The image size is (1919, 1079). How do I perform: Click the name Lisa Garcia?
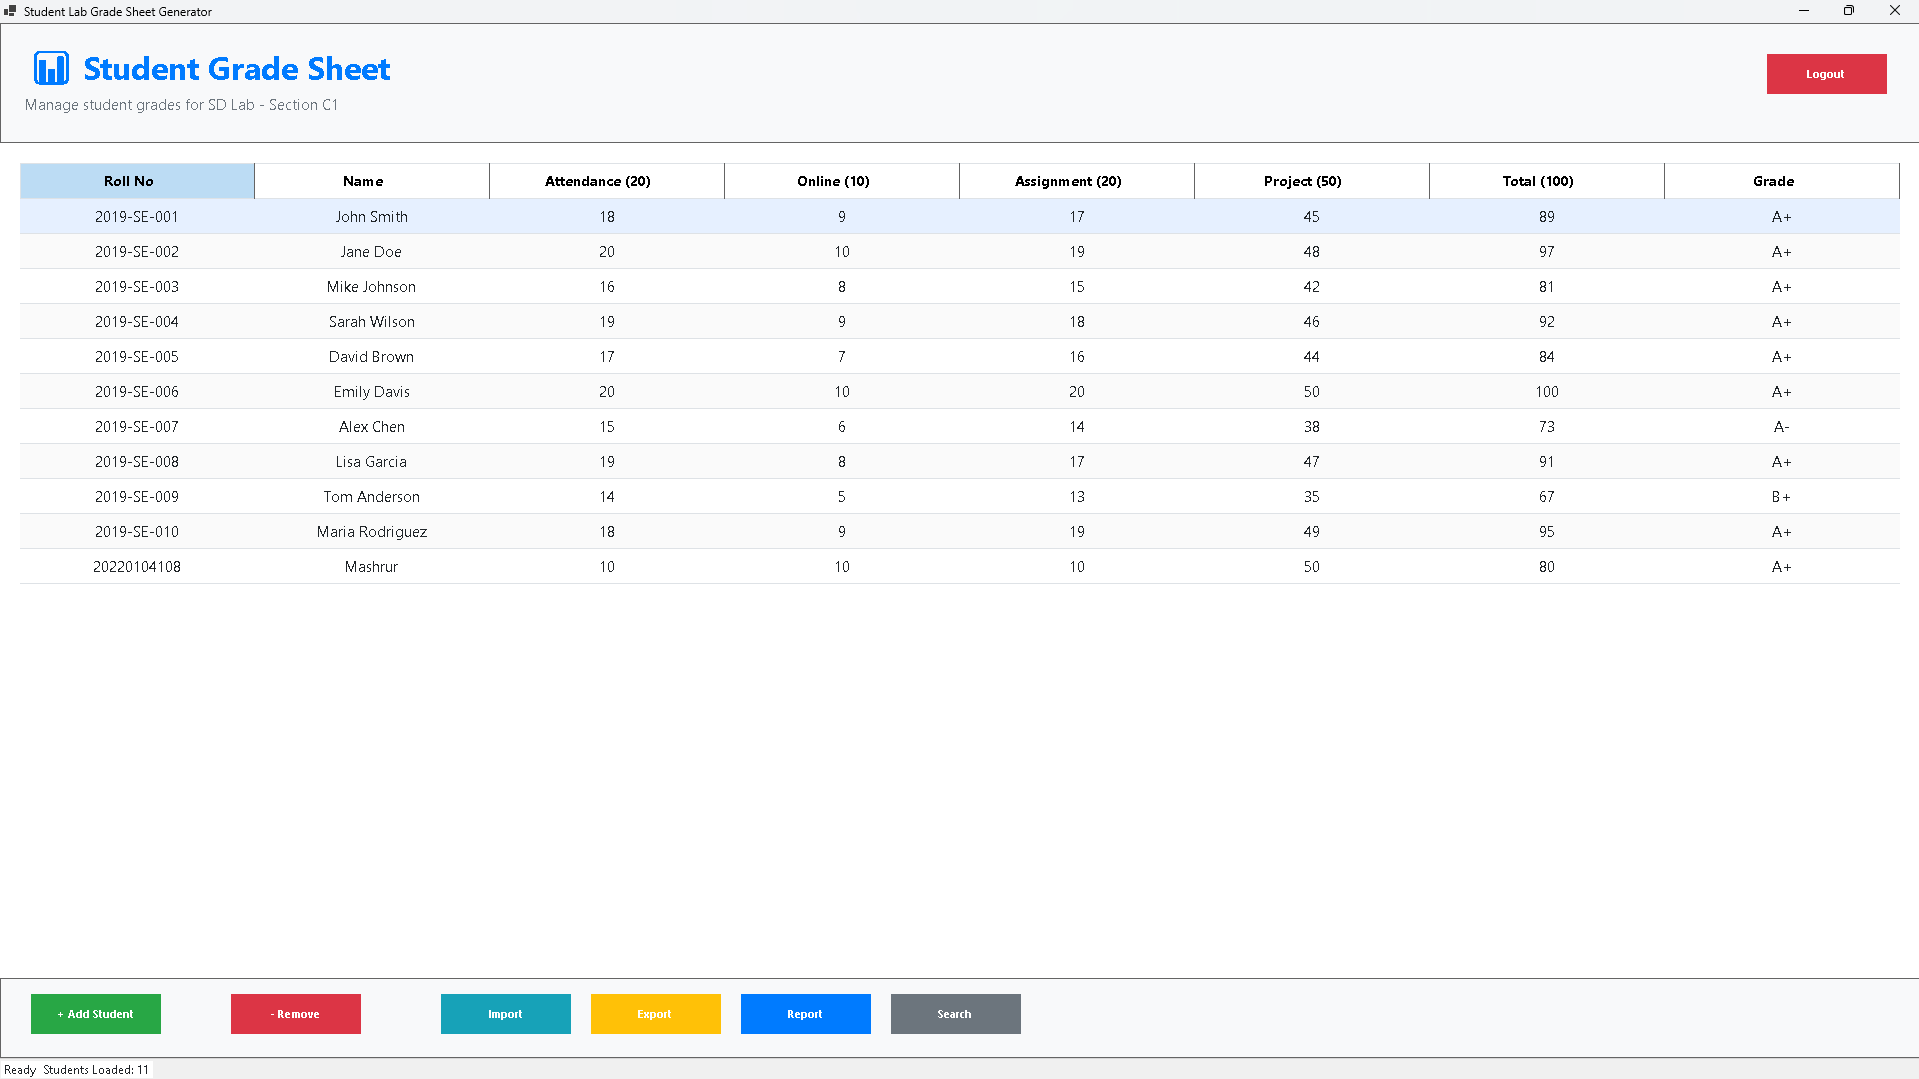[371, 462]
